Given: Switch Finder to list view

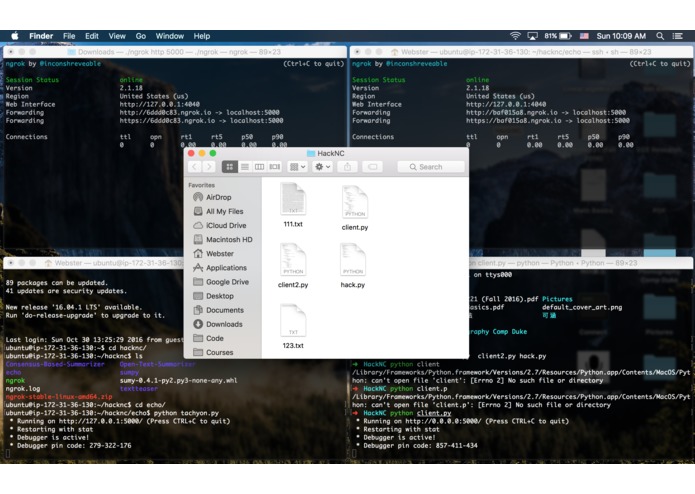Looking at the screenshot, I should [x=244, y=167].
